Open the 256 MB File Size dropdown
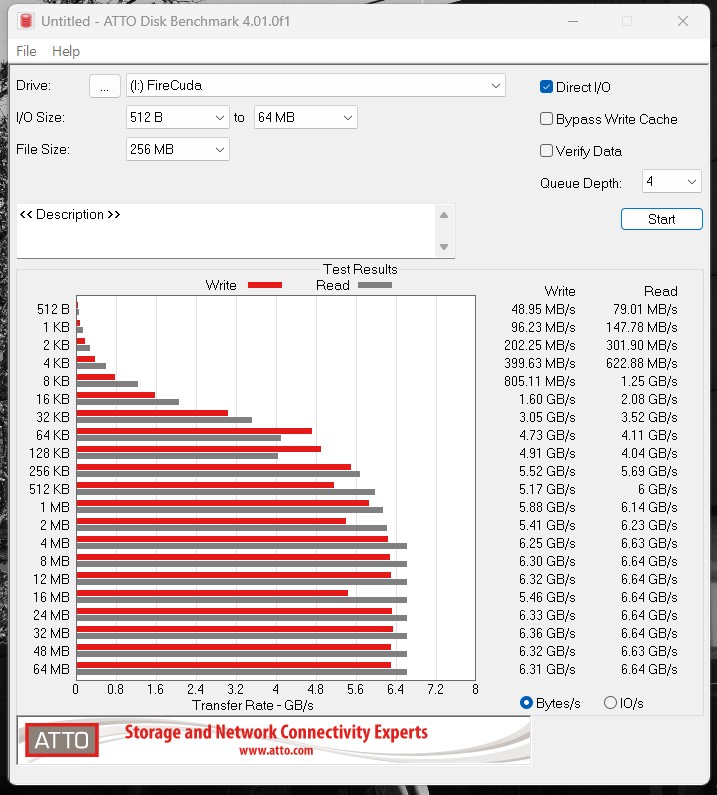This screenshot has height=795, width=717. (x=178, y=150)
